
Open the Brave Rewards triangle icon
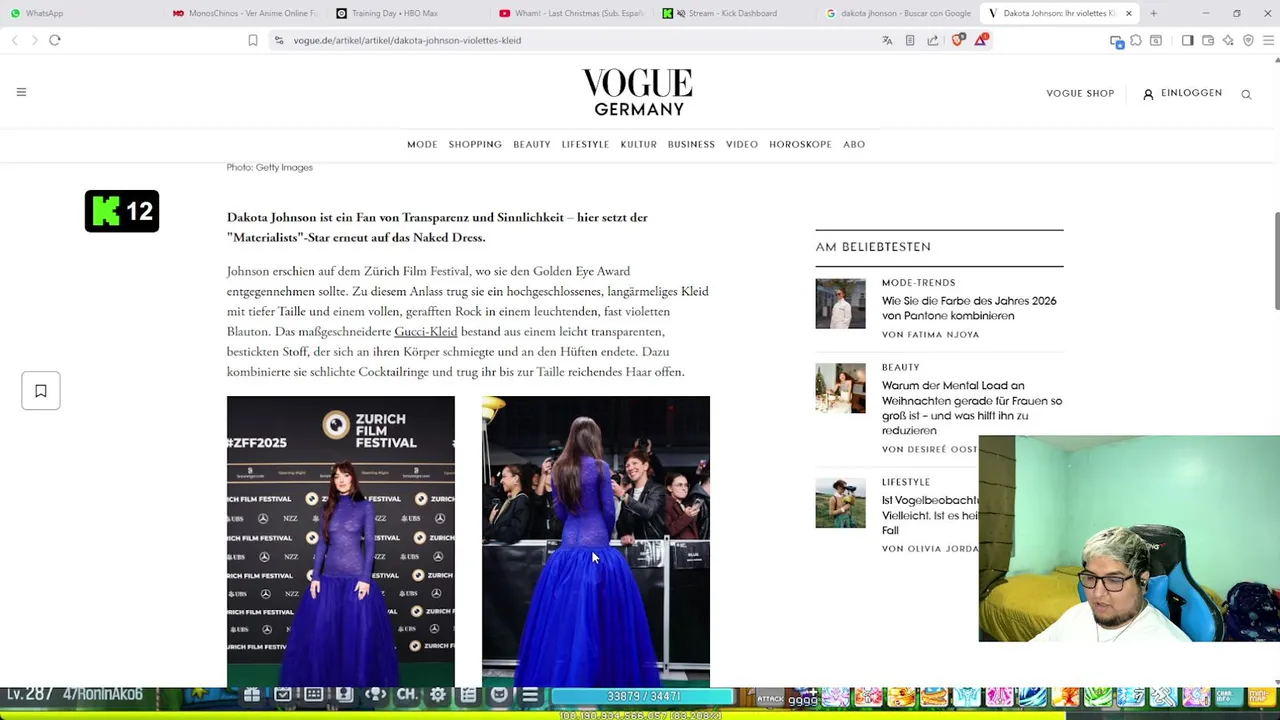pyautogui.click(x=981, y=40)
